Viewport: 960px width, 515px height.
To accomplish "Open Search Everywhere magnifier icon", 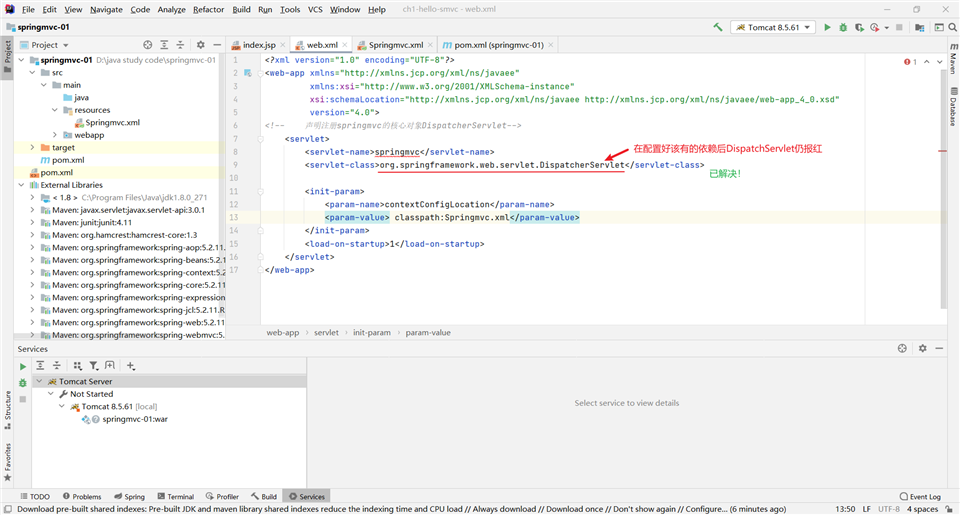I will [953, 28].
